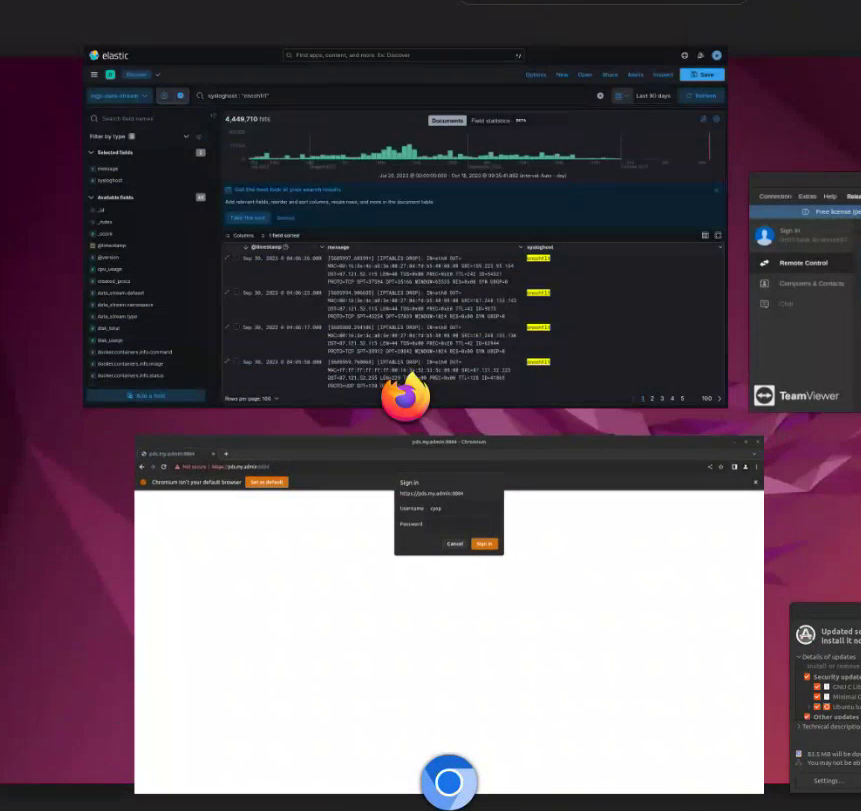
Task: Select the first log row checkbox
Action: click(x=237, y=259)
